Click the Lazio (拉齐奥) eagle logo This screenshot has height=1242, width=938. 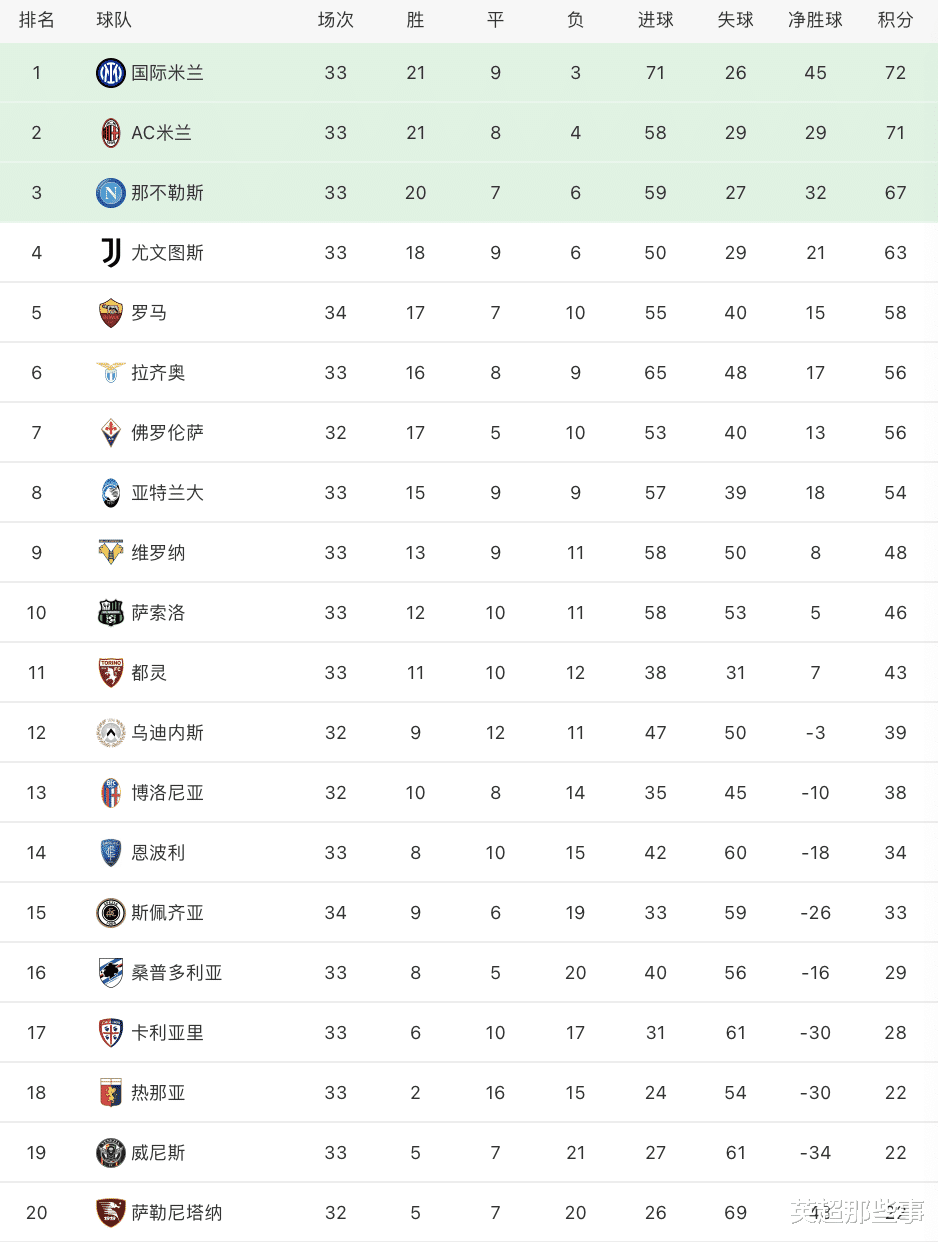(111, 373)
